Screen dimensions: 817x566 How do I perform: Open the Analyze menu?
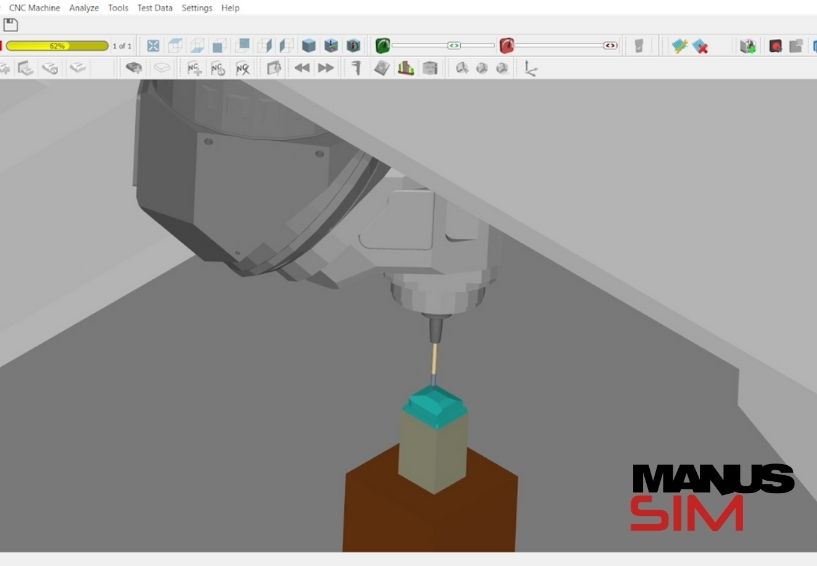point(84,8)
